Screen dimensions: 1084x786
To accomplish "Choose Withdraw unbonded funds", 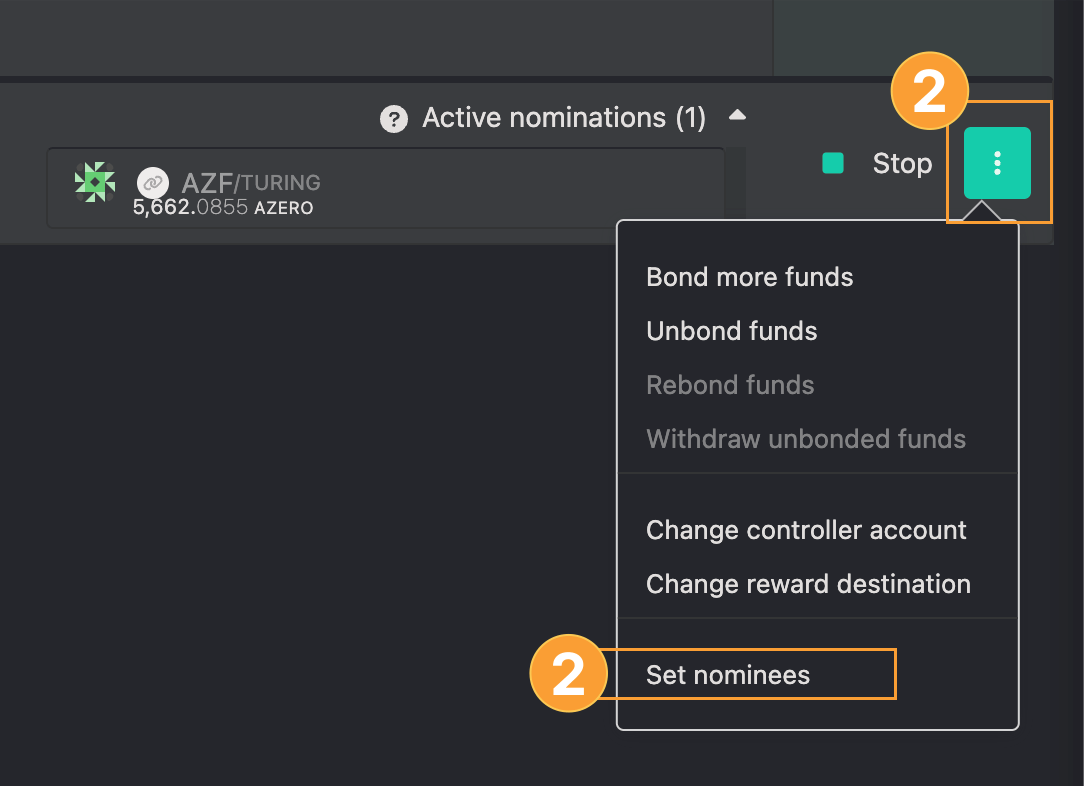I will 805,439.
